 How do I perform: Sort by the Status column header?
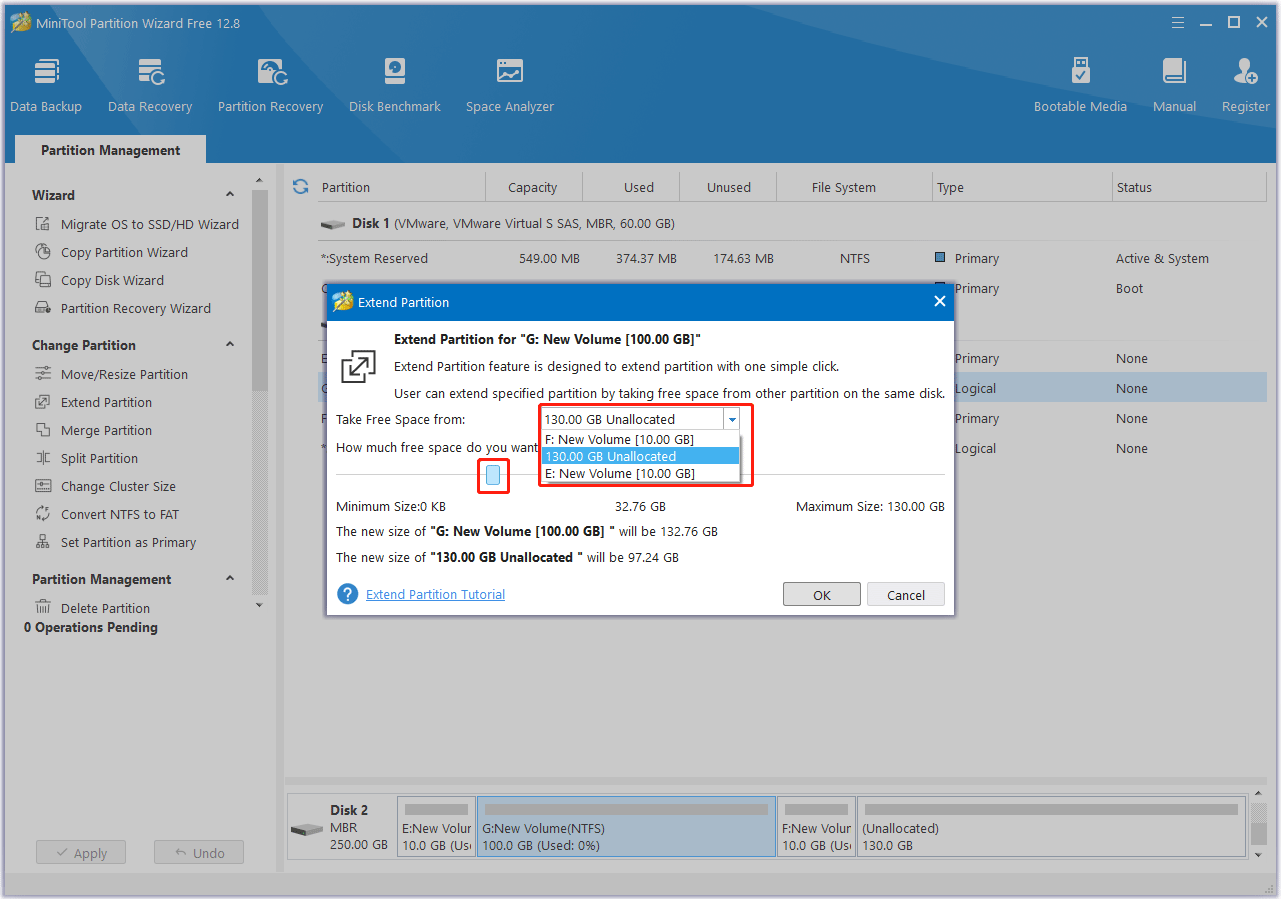point(1190,187)
